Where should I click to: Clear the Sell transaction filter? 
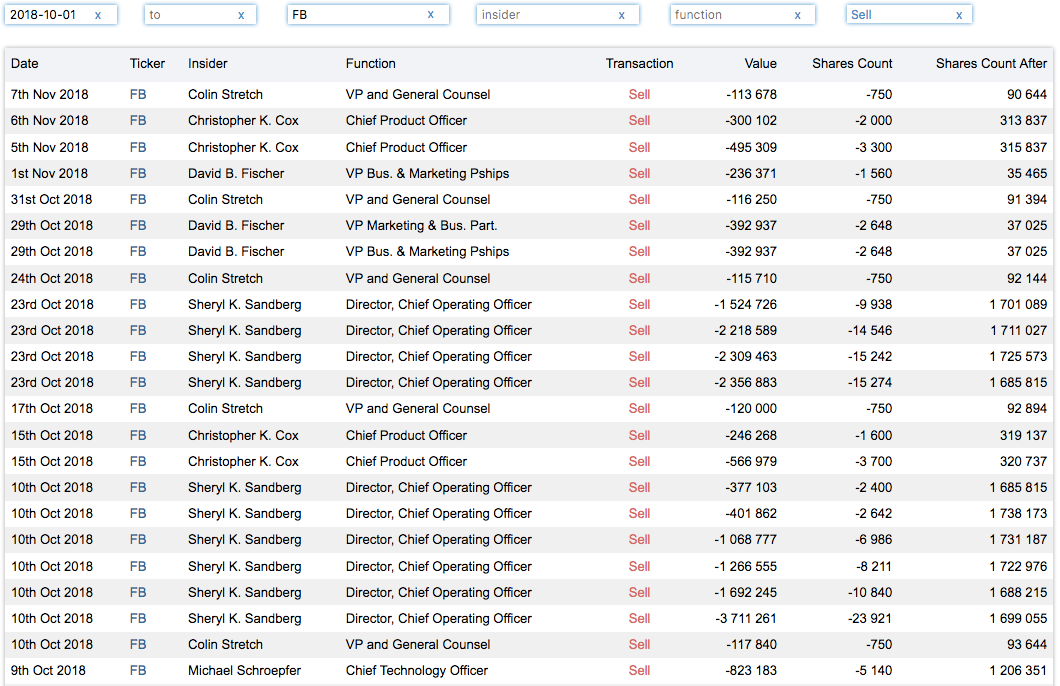click(959, 15)
